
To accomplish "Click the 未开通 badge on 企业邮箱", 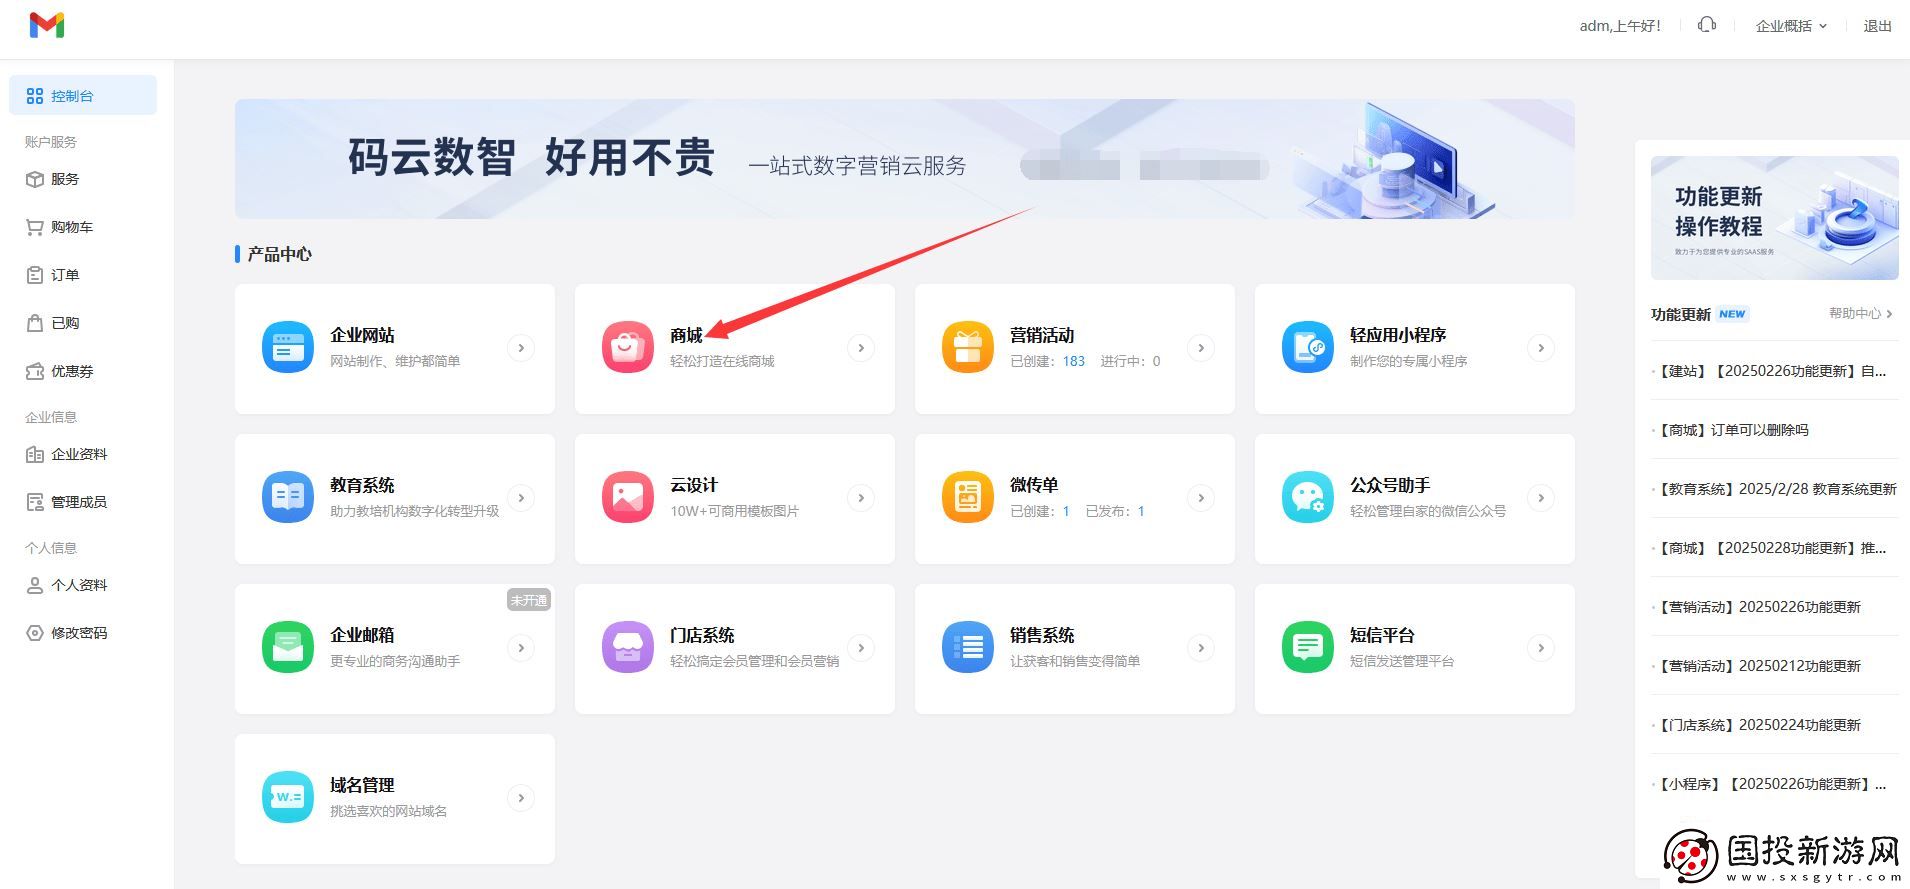I will coord(529,600).
